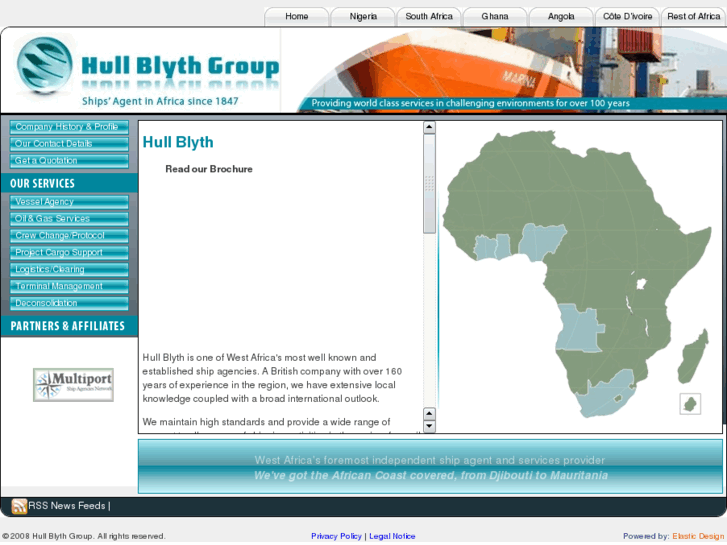Viewport: 727px width, 545px height.
Task: Click the OUR SERVICES heading
Action: click(42, 184)
